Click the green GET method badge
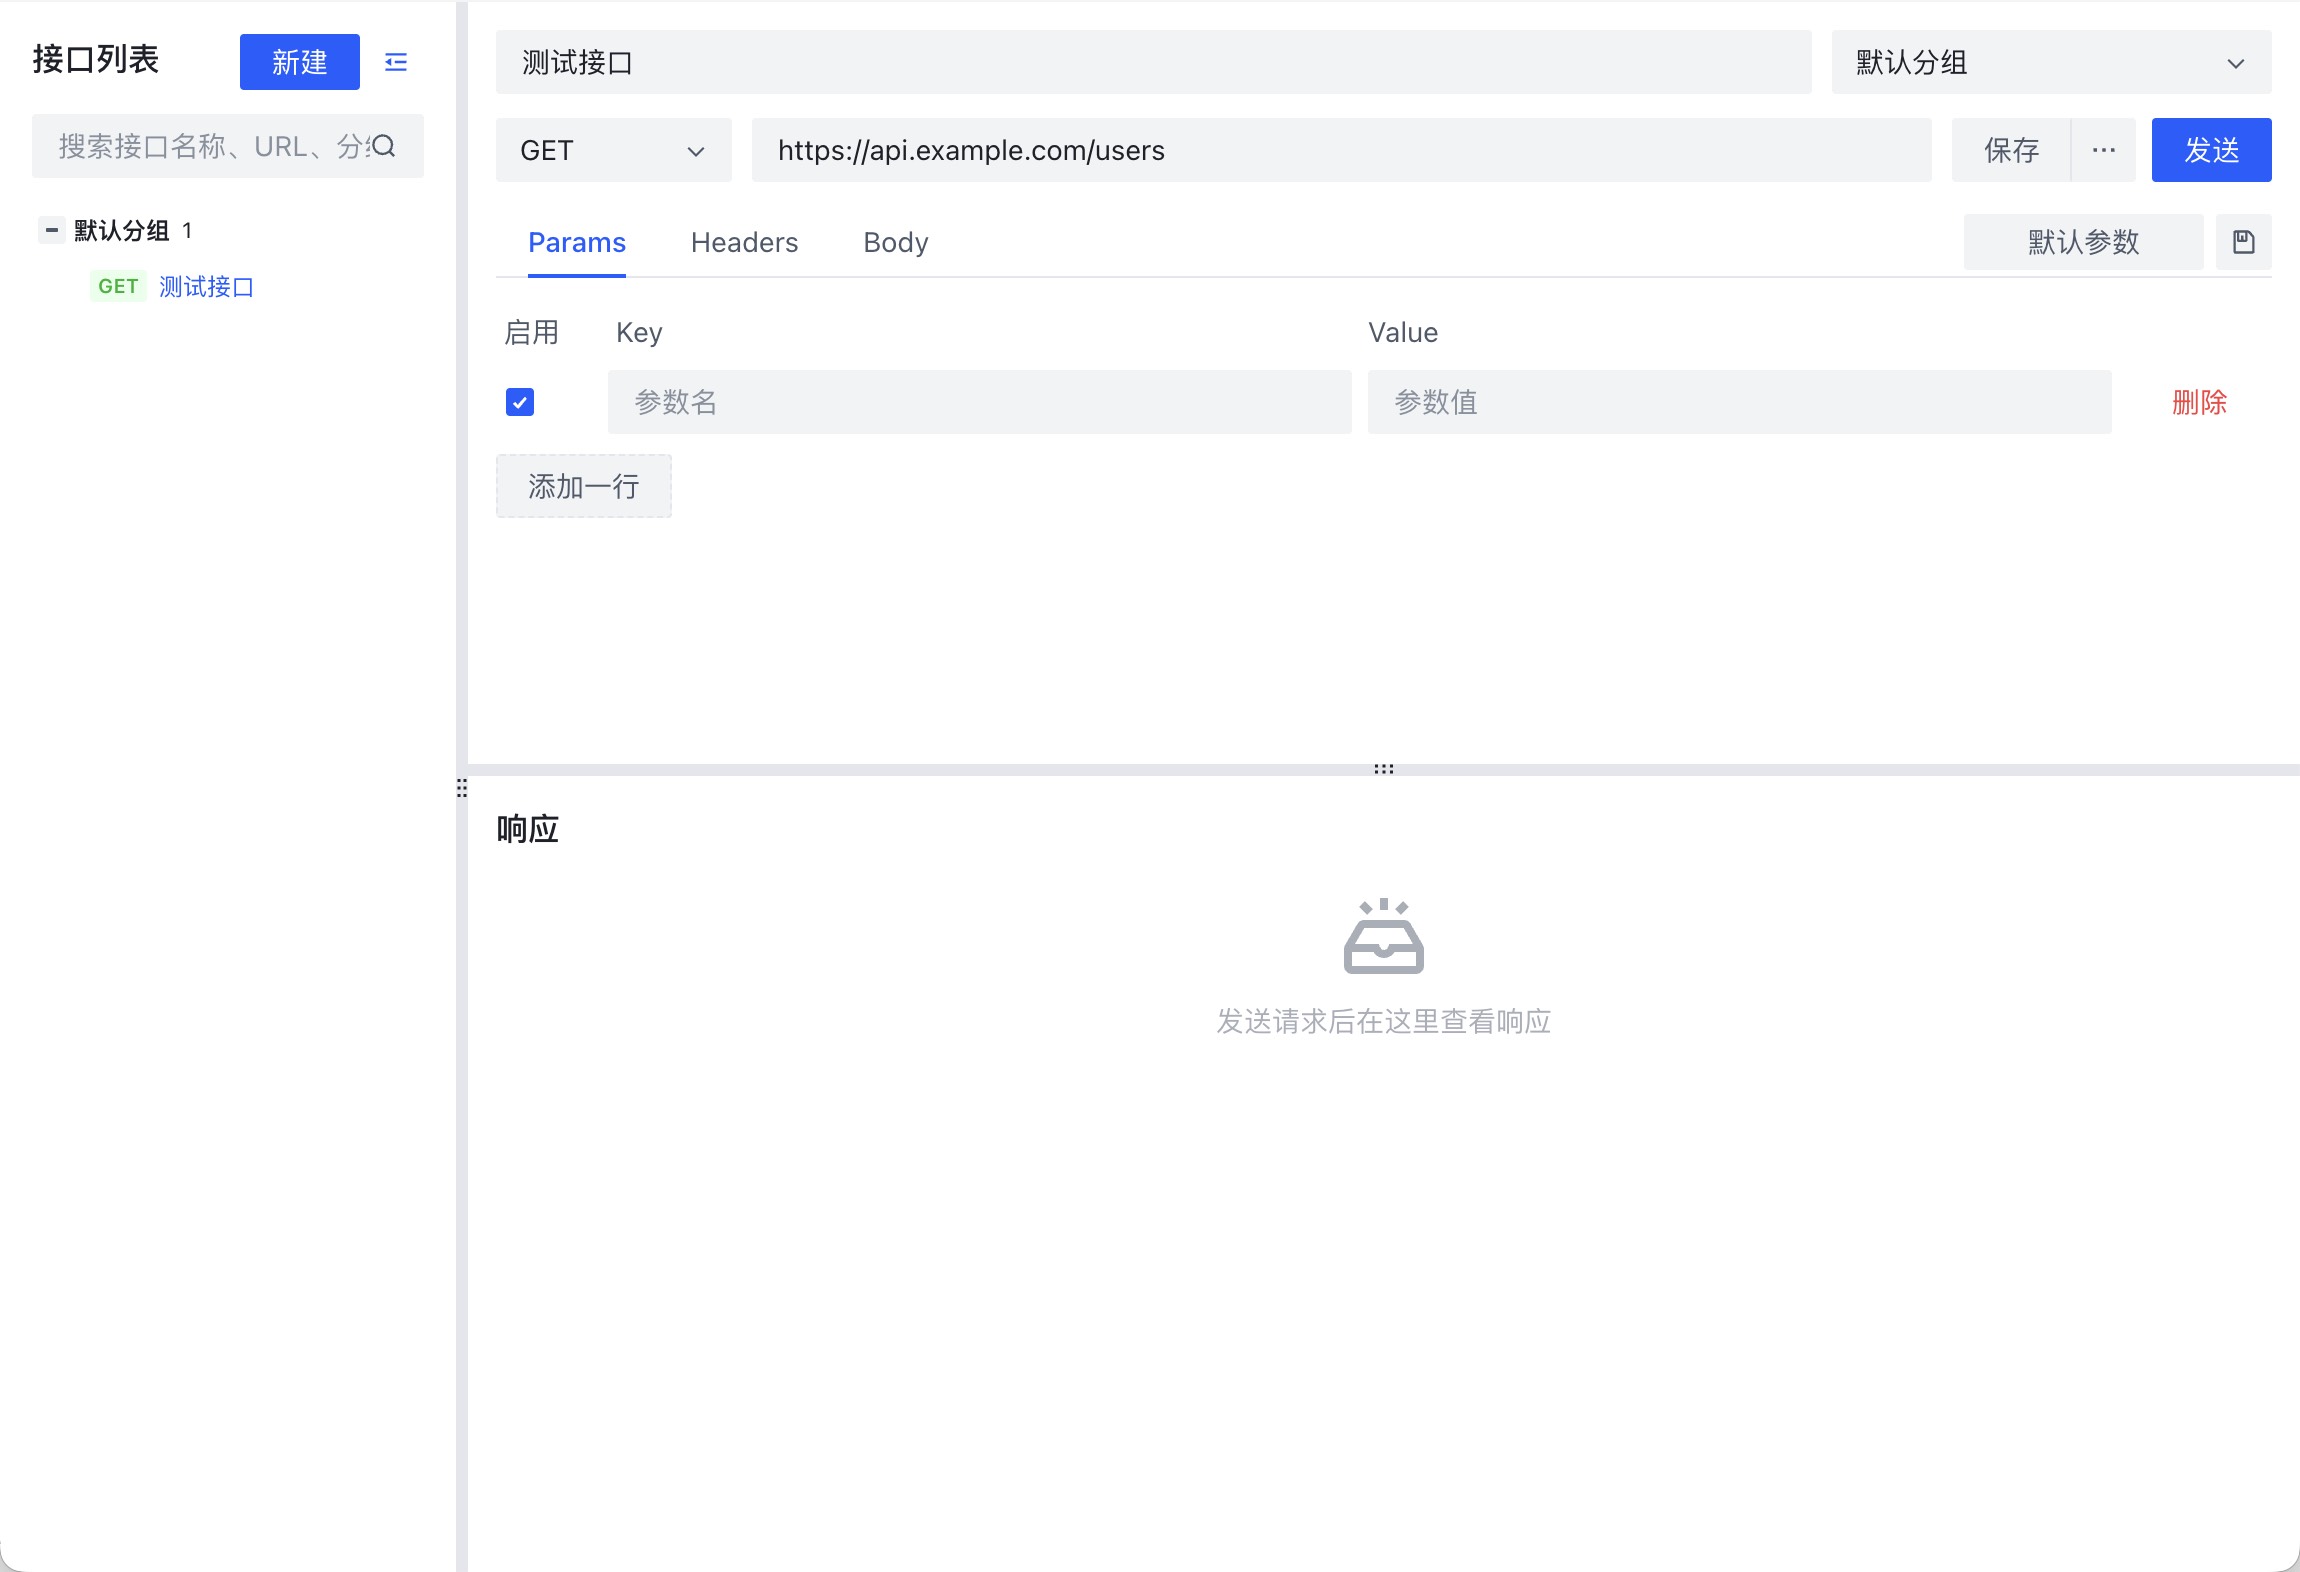2300x1572 pixels. (x=118, y=287)
